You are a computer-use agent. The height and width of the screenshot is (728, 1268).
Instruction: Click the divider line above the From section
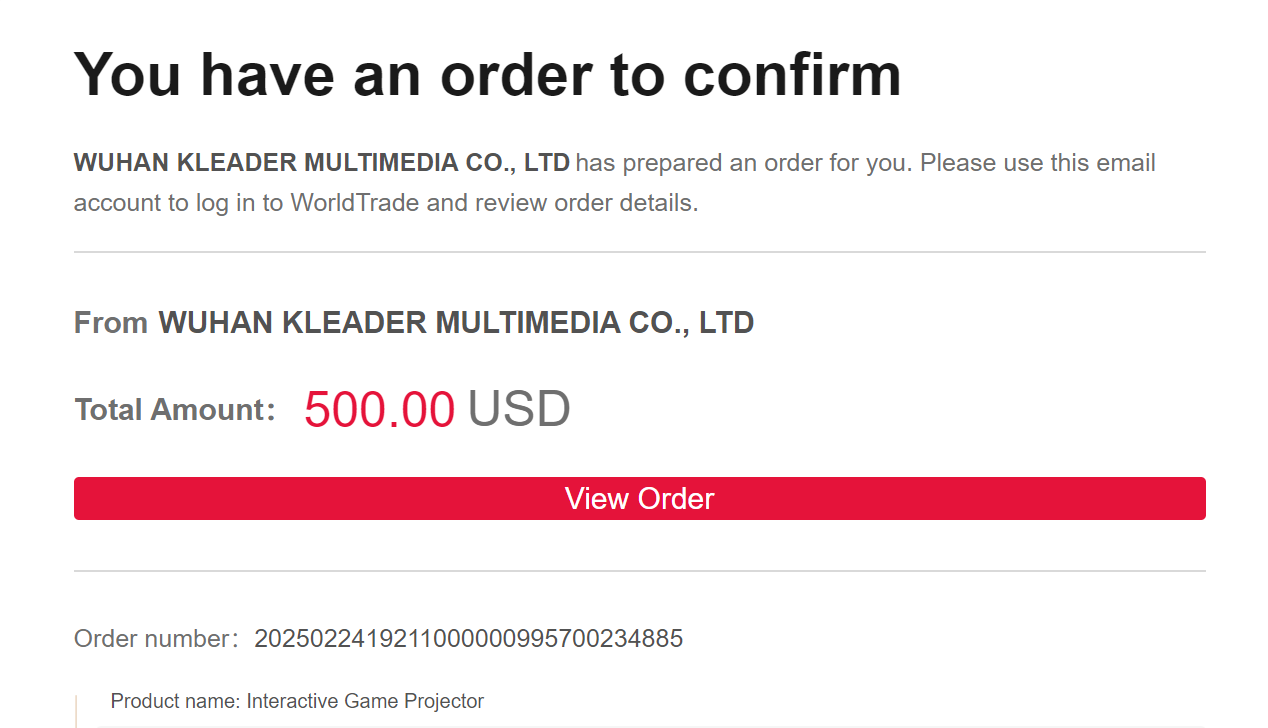coord(639,252)
